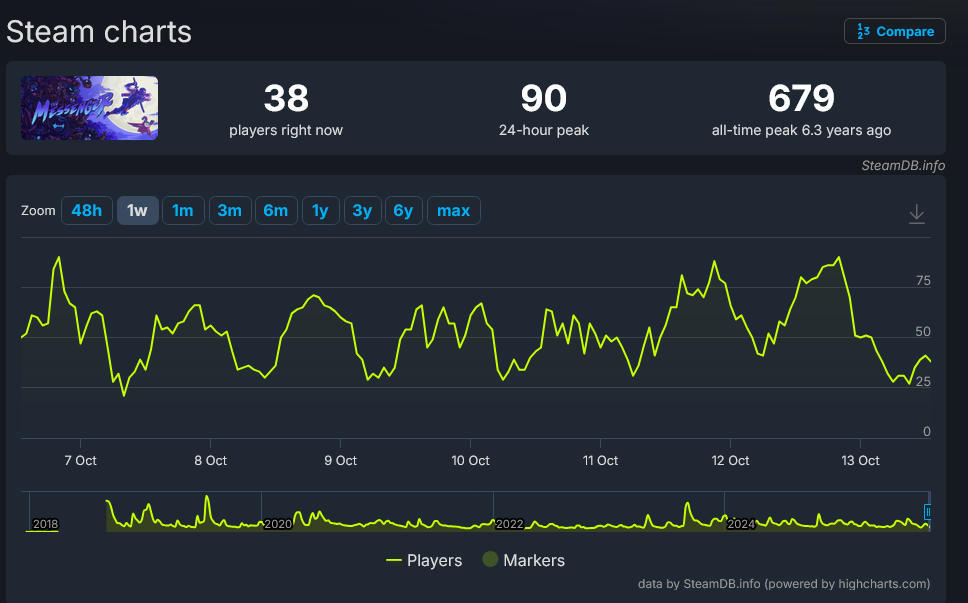Click the 12 Oct axis label
Screen dimensions: 968x603
[x=730, y=460]
